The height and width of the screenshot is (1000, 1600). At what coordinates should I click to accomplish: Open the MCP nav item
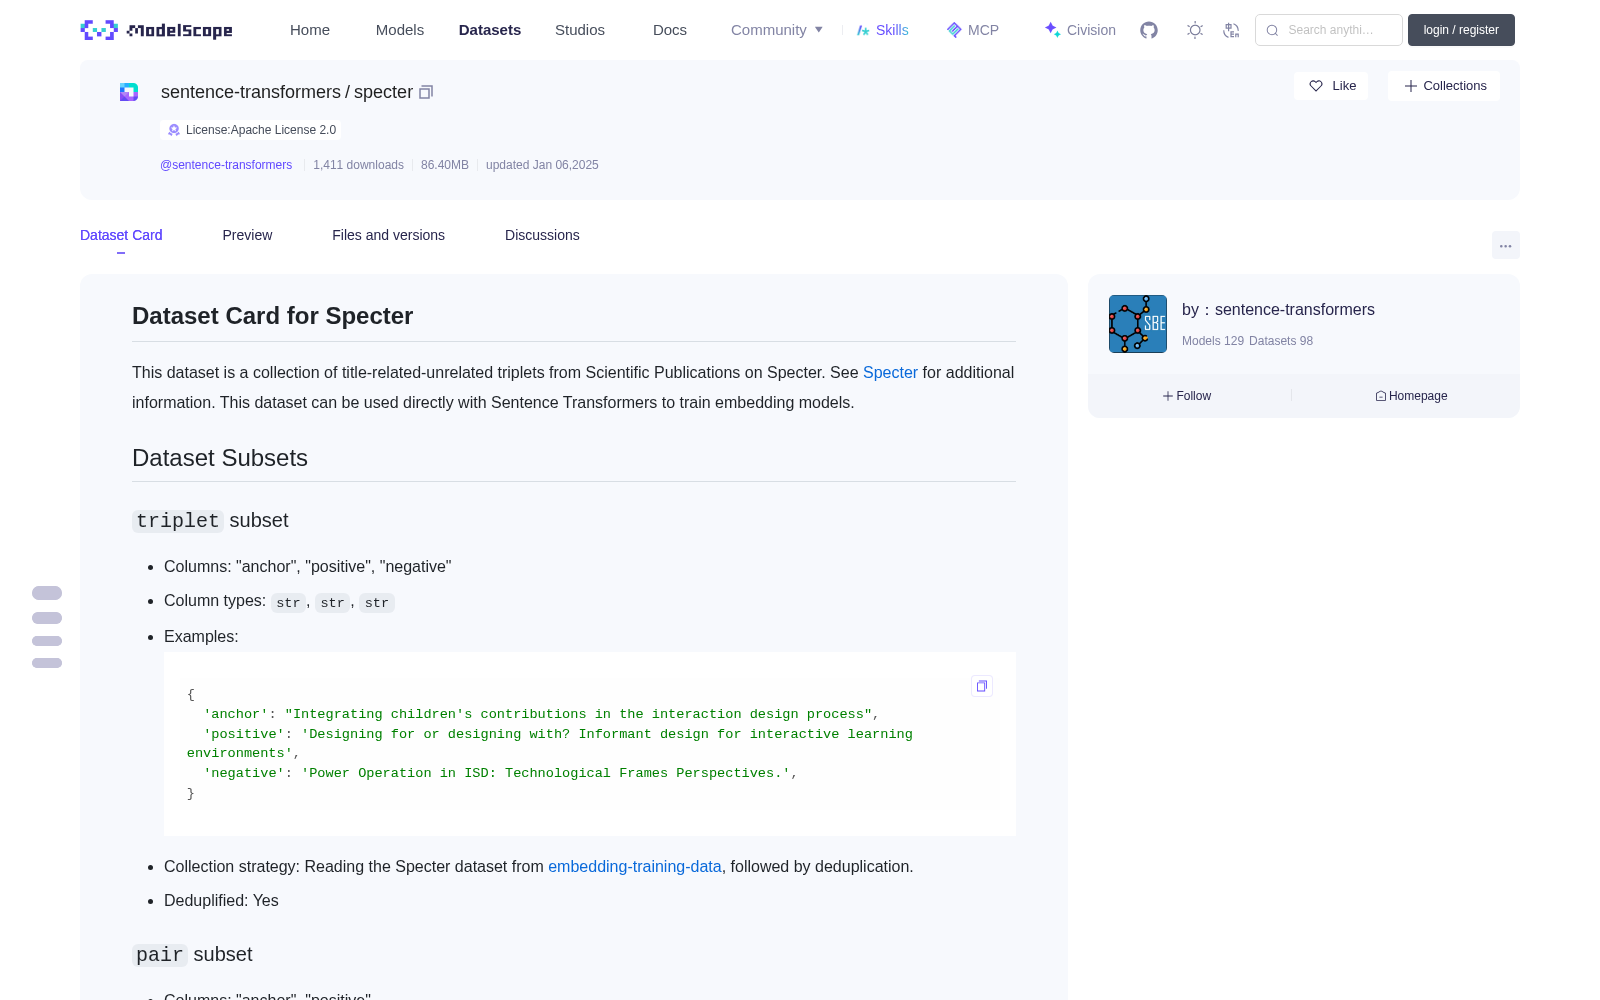point(972,30)
